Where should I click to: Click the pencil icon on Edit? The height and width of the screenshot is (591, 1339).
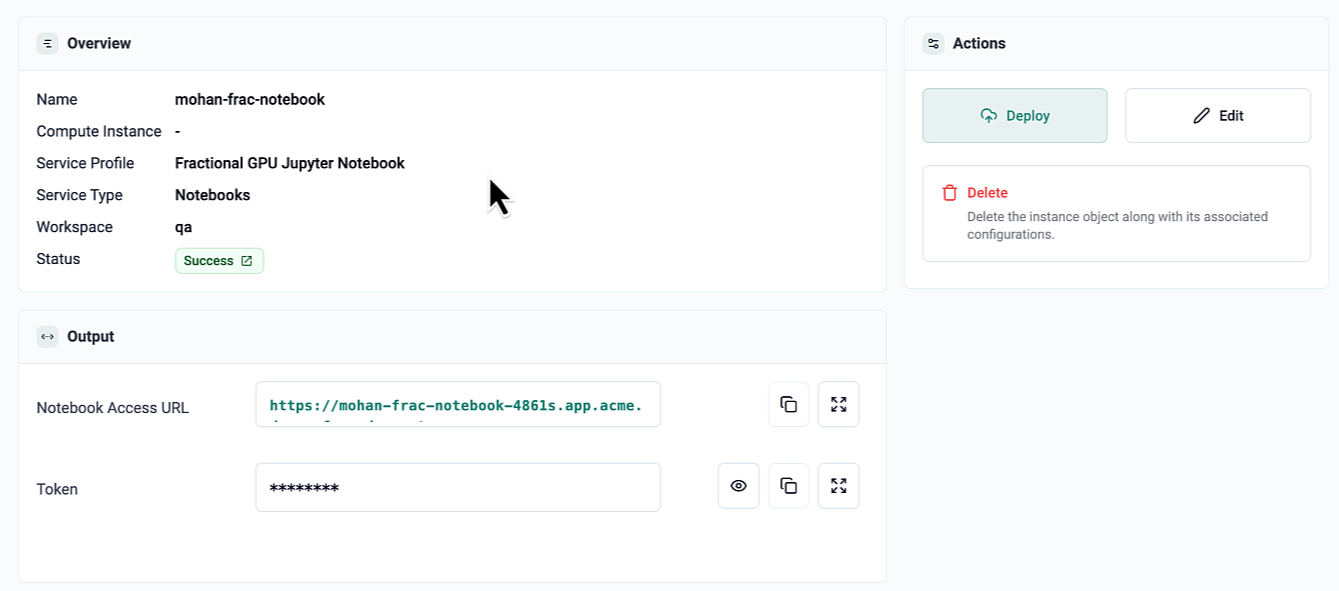[x=1201, y=116]
